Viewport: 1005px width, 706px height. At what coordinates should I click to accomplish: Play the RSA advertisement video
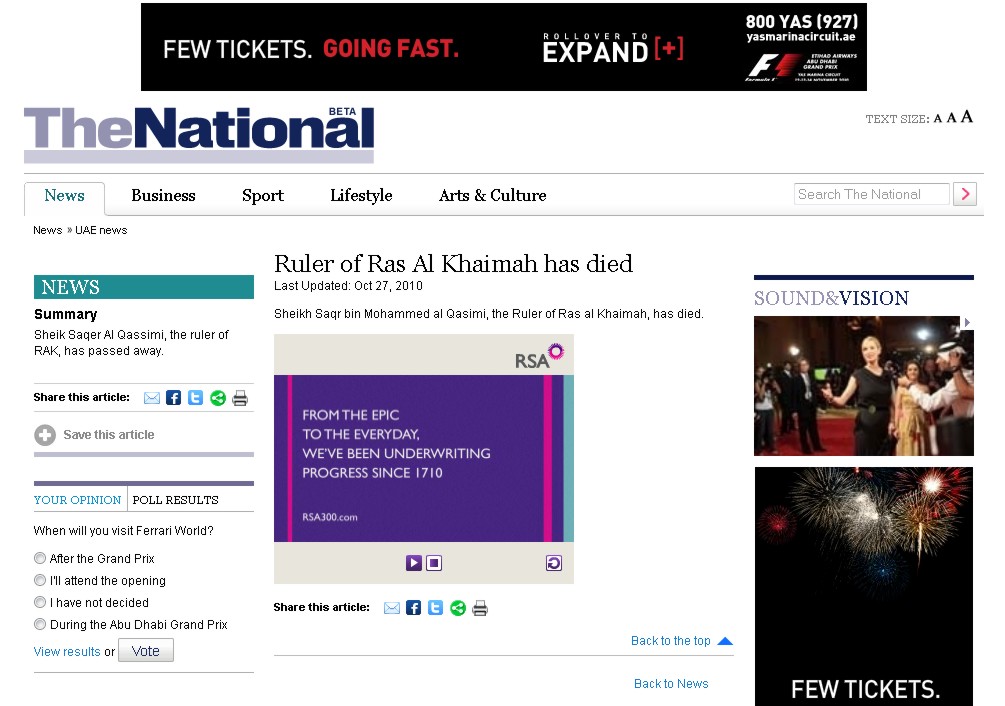(414, 563)
